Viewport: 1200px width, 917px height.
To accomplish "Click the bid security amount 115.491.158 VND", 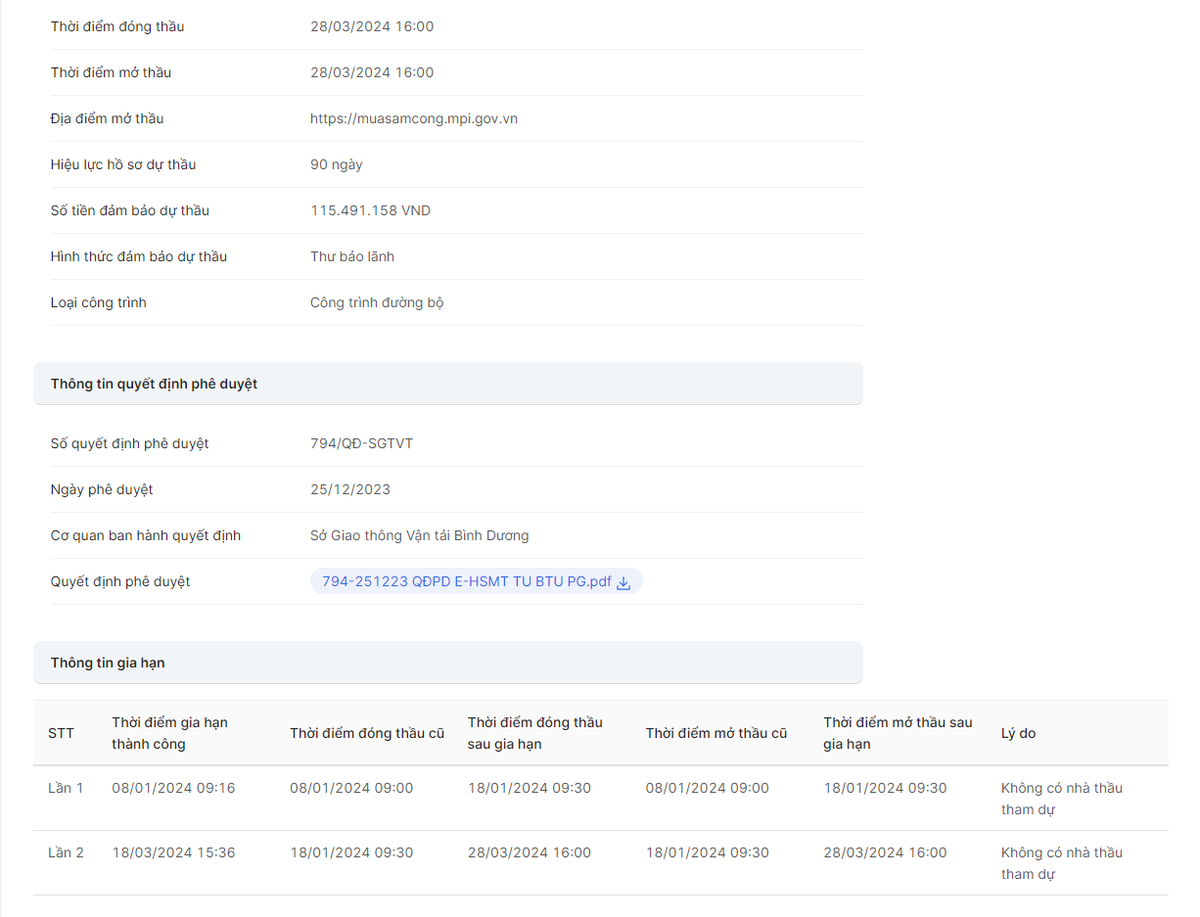I will coord(370,211).
